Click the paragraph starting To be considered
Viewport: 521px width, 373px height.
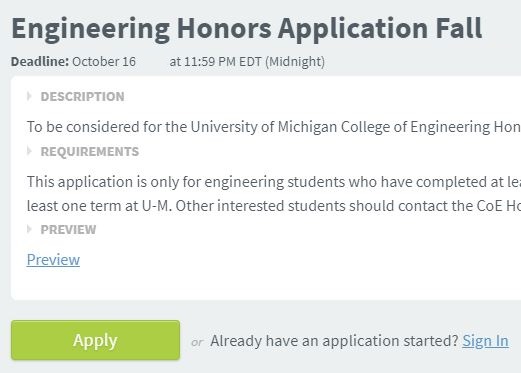tap(274, 127)
